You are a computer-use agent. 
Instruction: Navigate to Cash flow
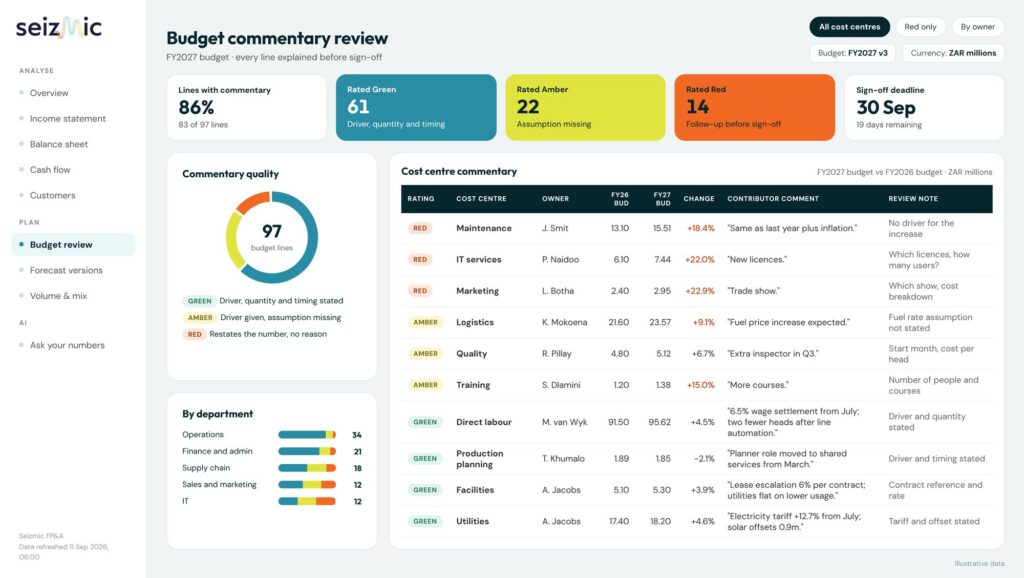click(x=50, y=169)
